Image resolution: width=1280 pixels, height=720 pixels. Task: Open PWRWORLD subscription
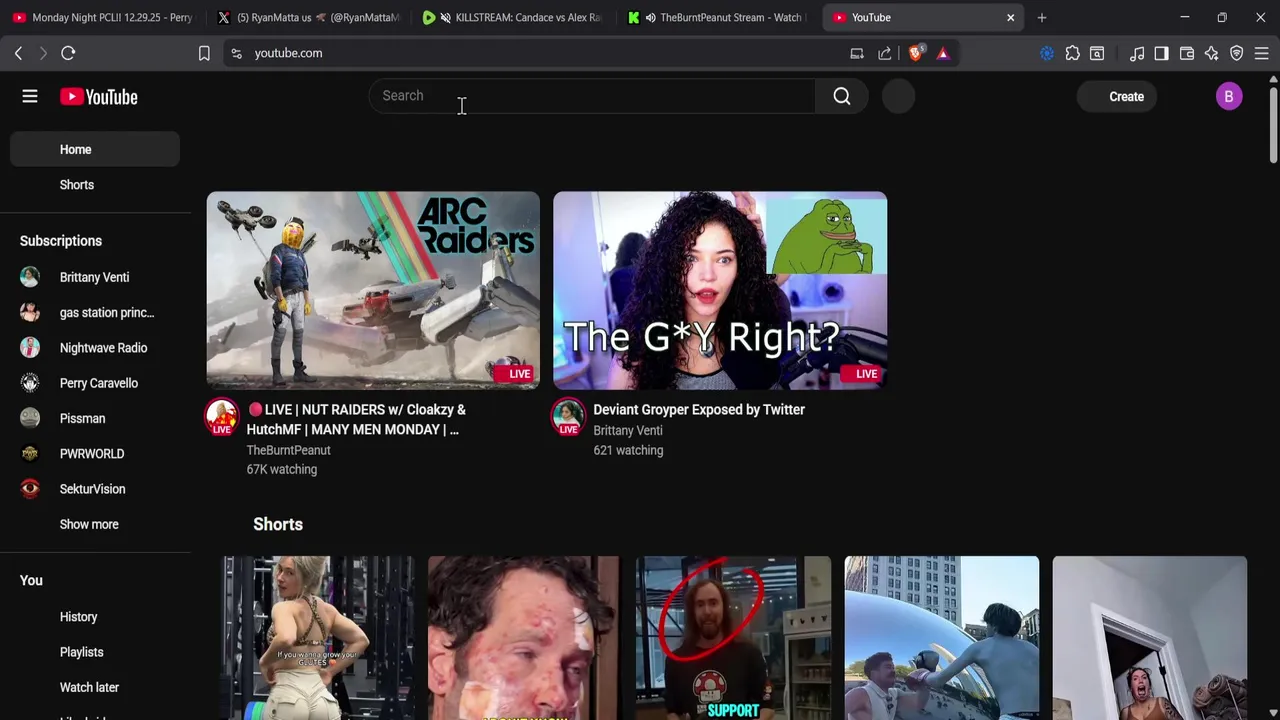pos(95,454)
